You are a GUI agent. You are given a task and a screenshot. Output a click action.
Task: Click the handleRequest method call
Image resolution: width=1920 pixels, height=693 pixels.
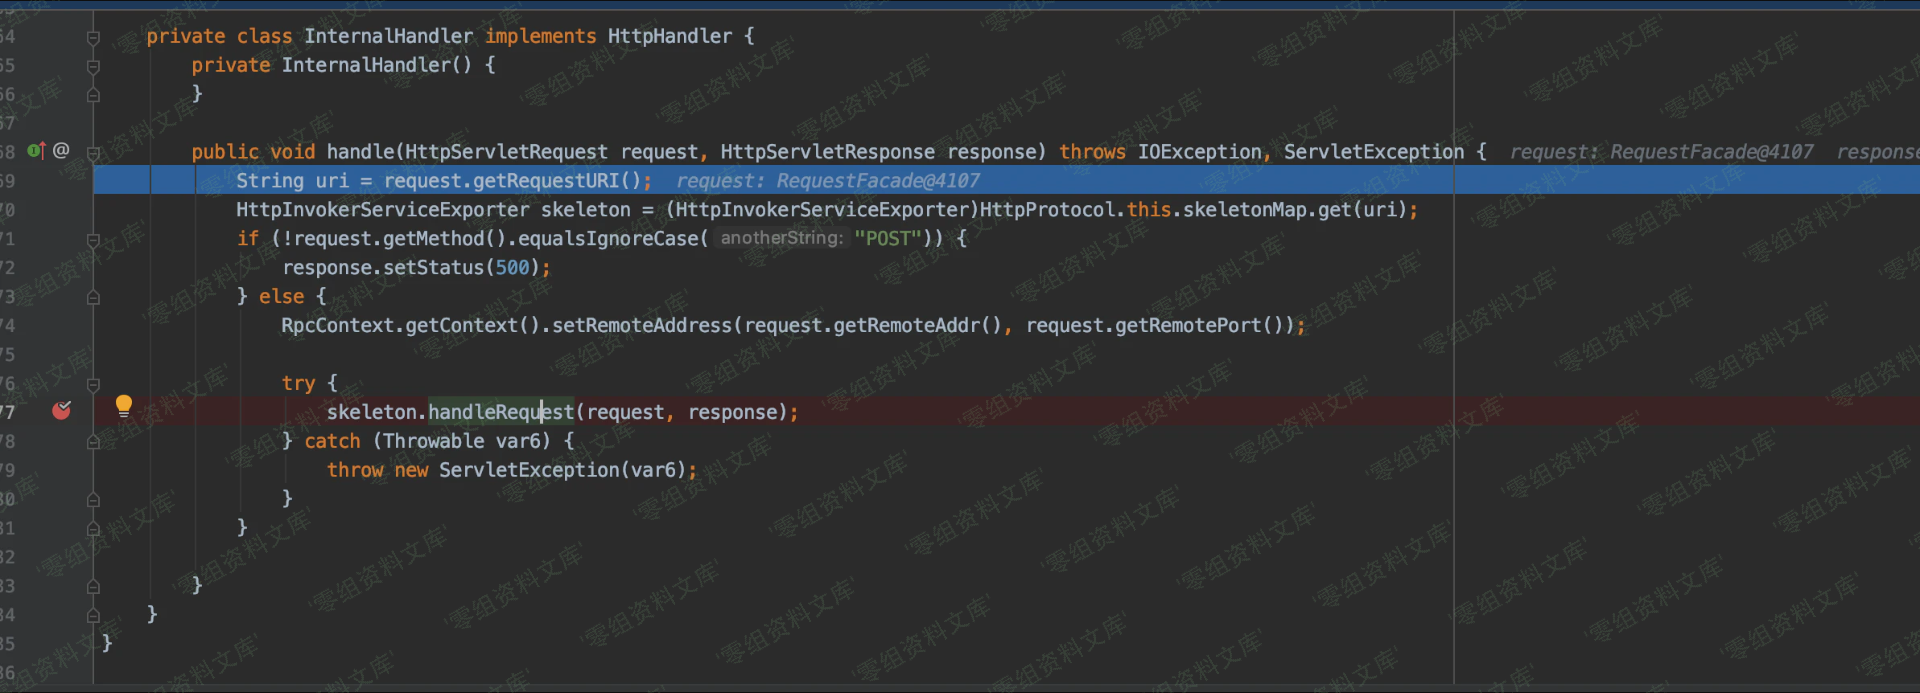tap(501, 412)
